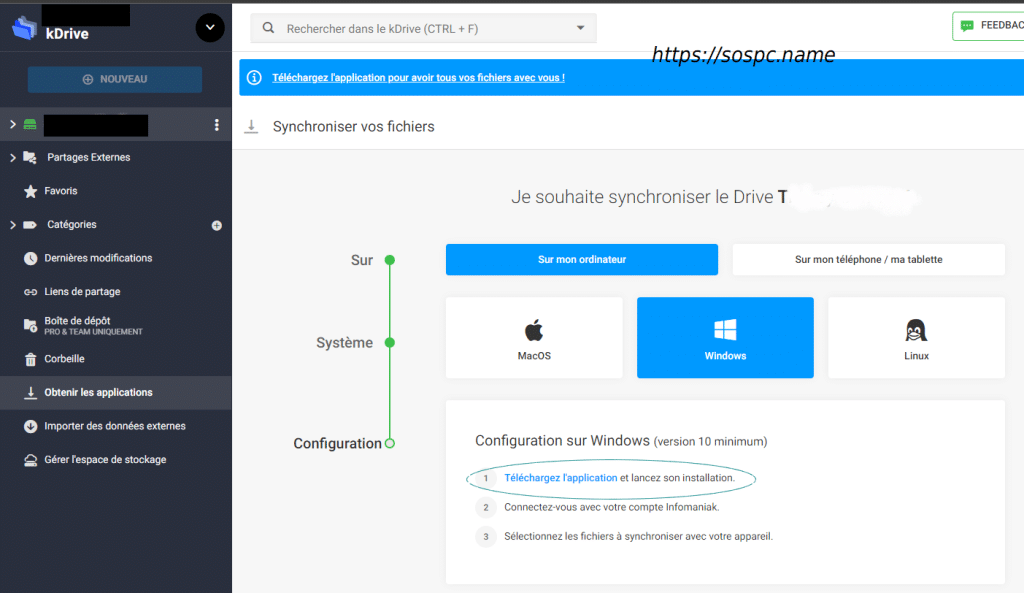Click 'Sélectionnez les fichiers à synchroniser avec votre appareil.'
This screenshot has width=1024, height=593.
tap(638, 536)
